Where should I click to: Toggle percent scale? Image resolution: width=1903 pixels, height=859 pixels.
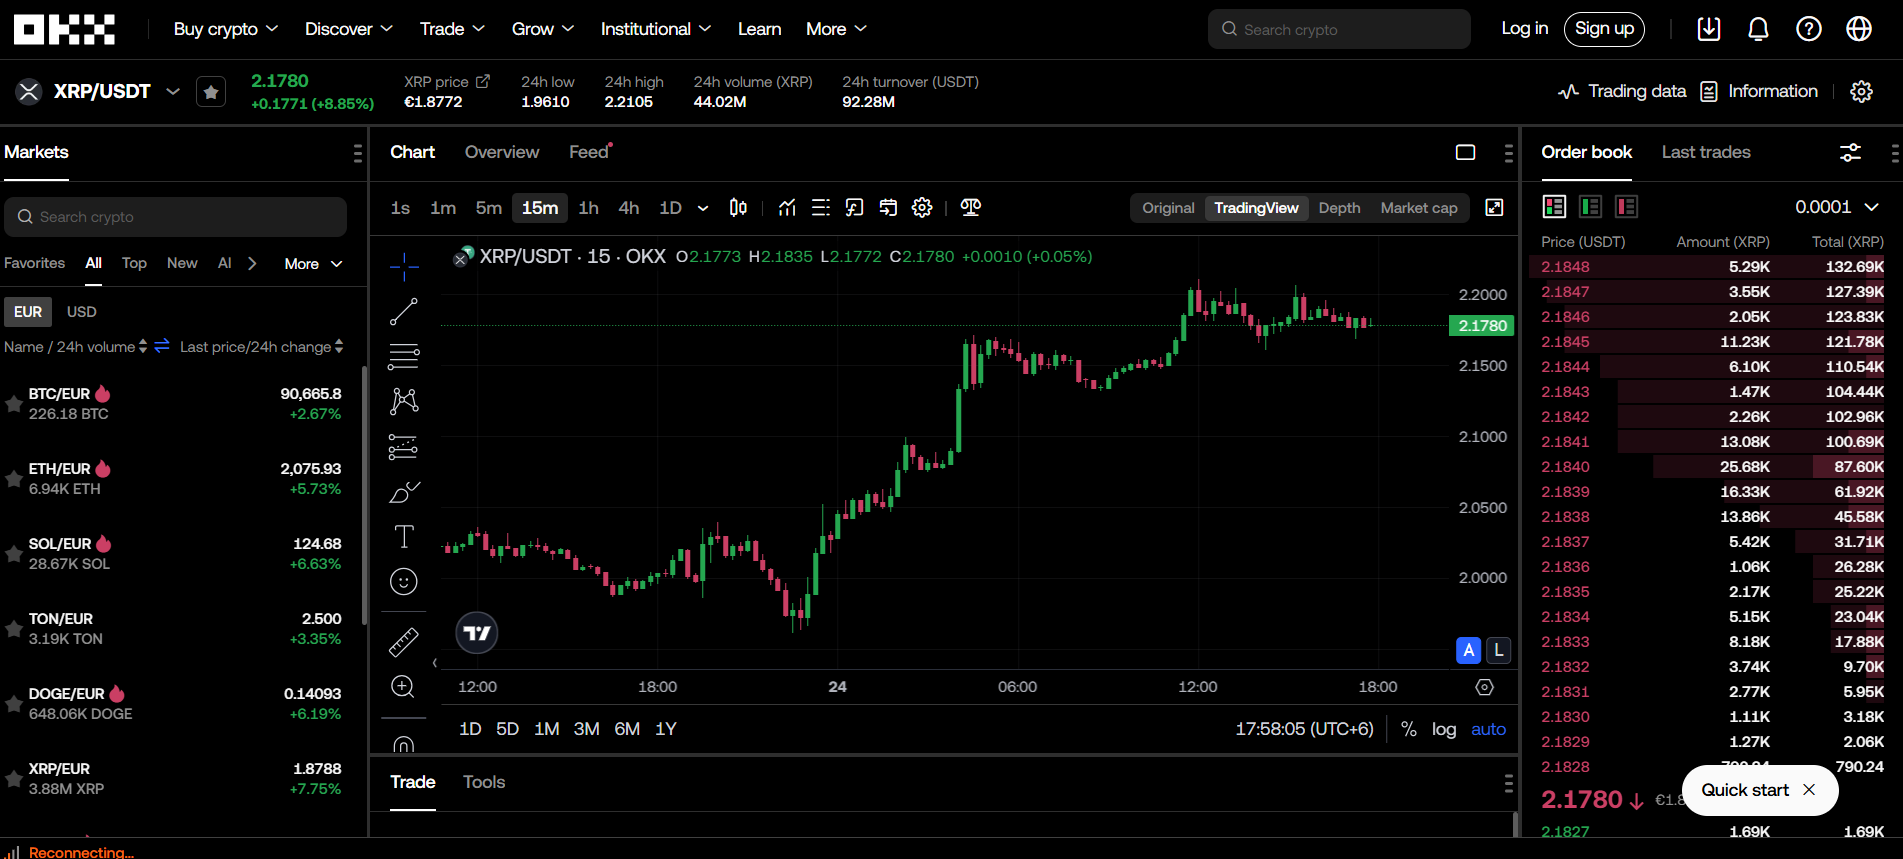[x=1408, y=729]
